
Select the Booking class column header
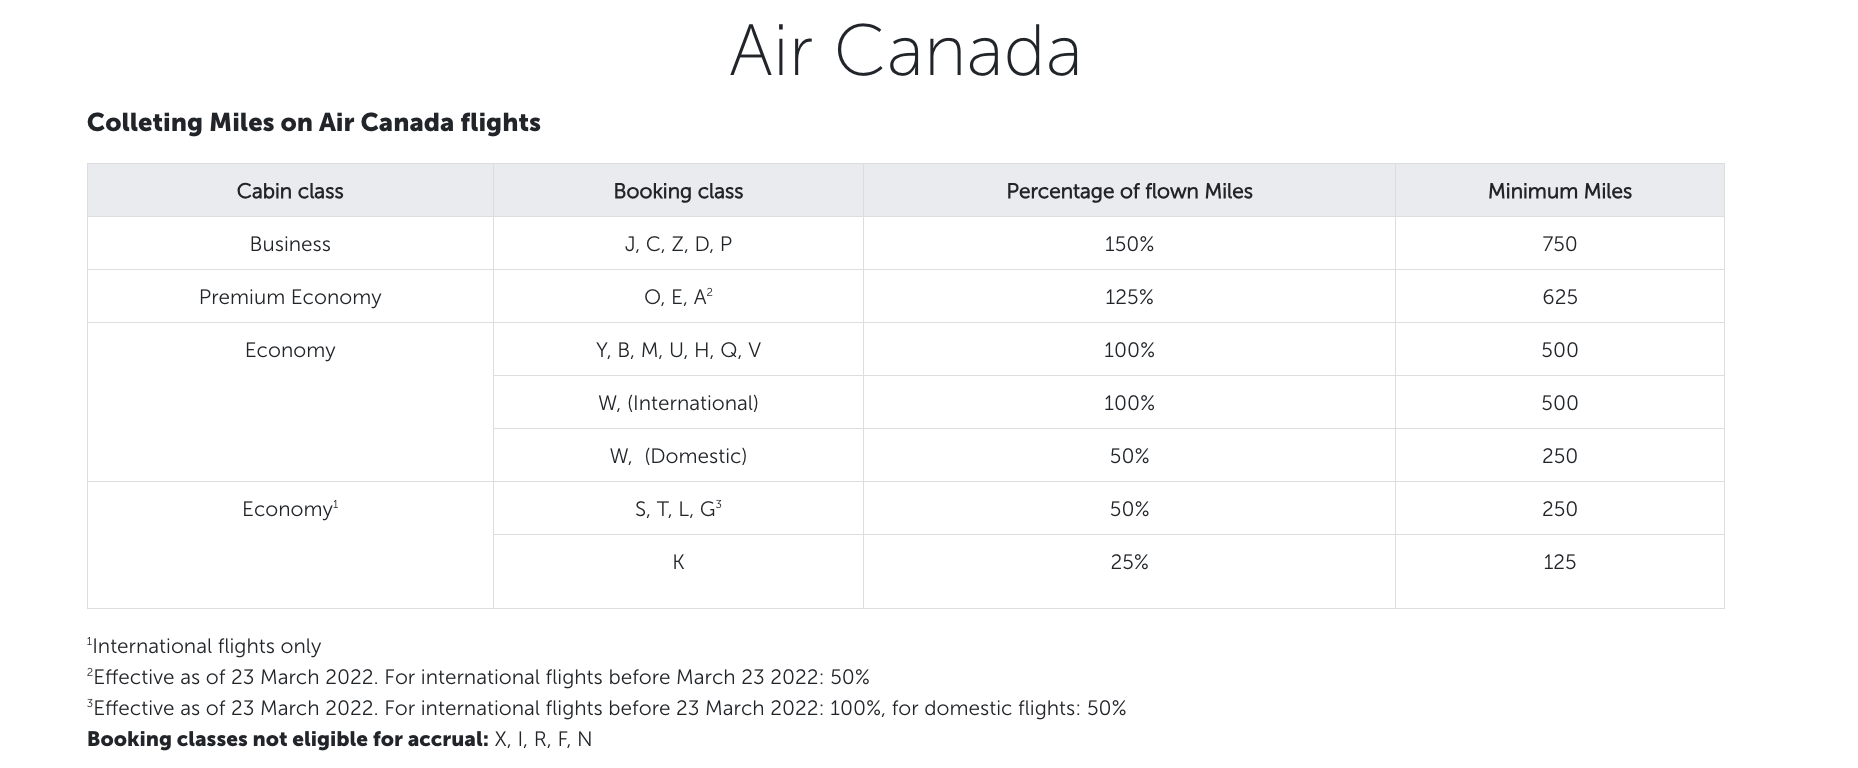click(x=678, y=191)
